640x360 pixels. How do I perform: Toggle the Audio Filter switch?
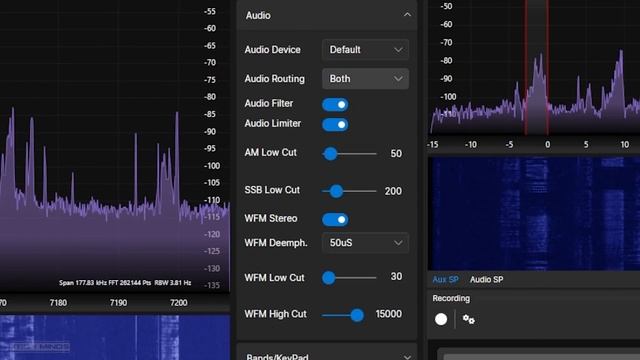[x=335, y=104]
